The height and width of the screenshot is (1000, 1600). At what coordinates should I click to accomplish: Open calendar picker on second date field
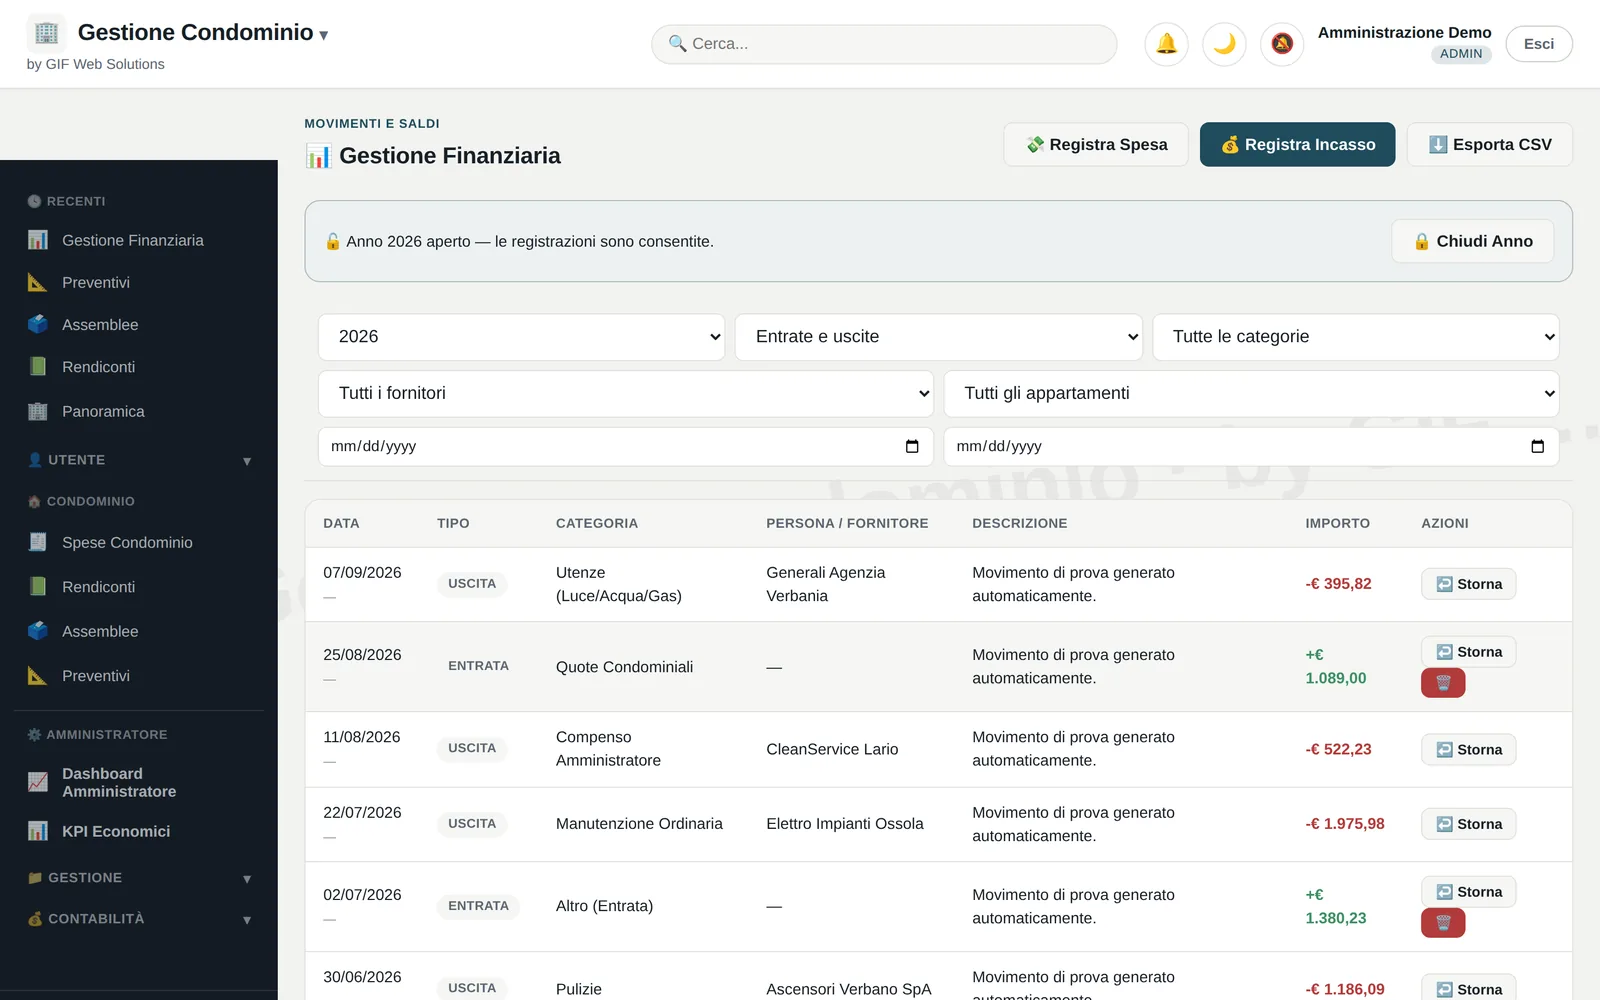click(1538, 447)
